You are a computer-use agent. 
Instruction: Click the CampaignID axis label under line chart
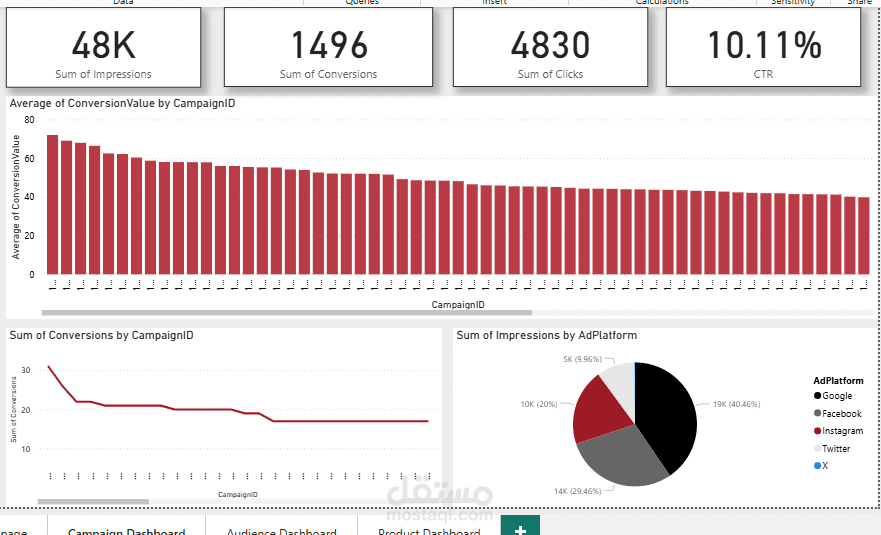(x=238, y=495)
